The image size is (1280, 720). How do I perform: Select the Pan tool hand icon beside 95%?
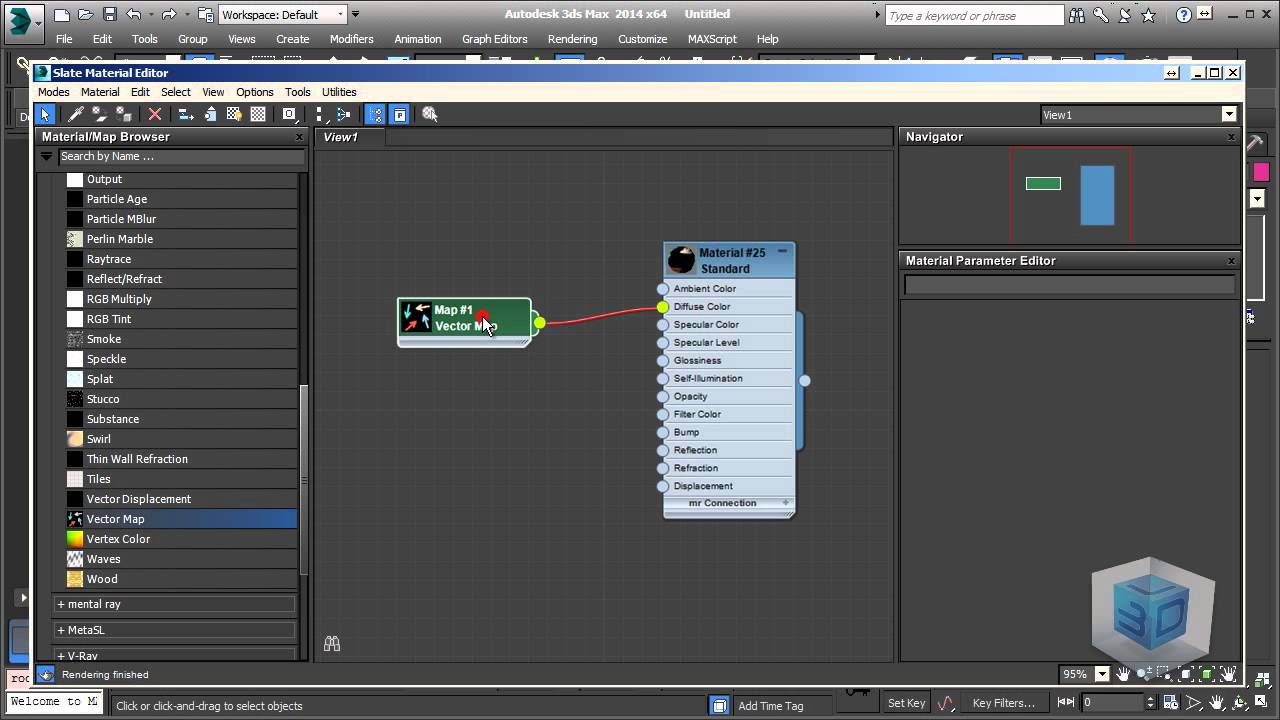pyautogui.click(x=1124, y=674)
